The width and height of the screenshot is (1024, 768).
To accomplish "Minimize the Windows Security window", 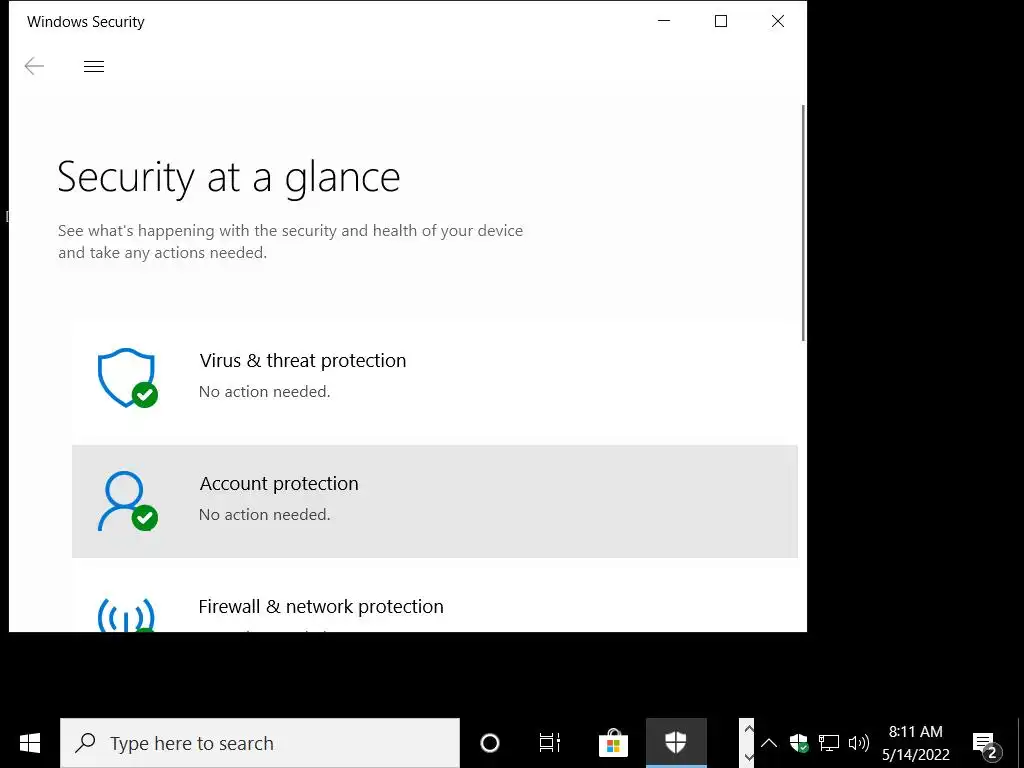I will 664,21.
